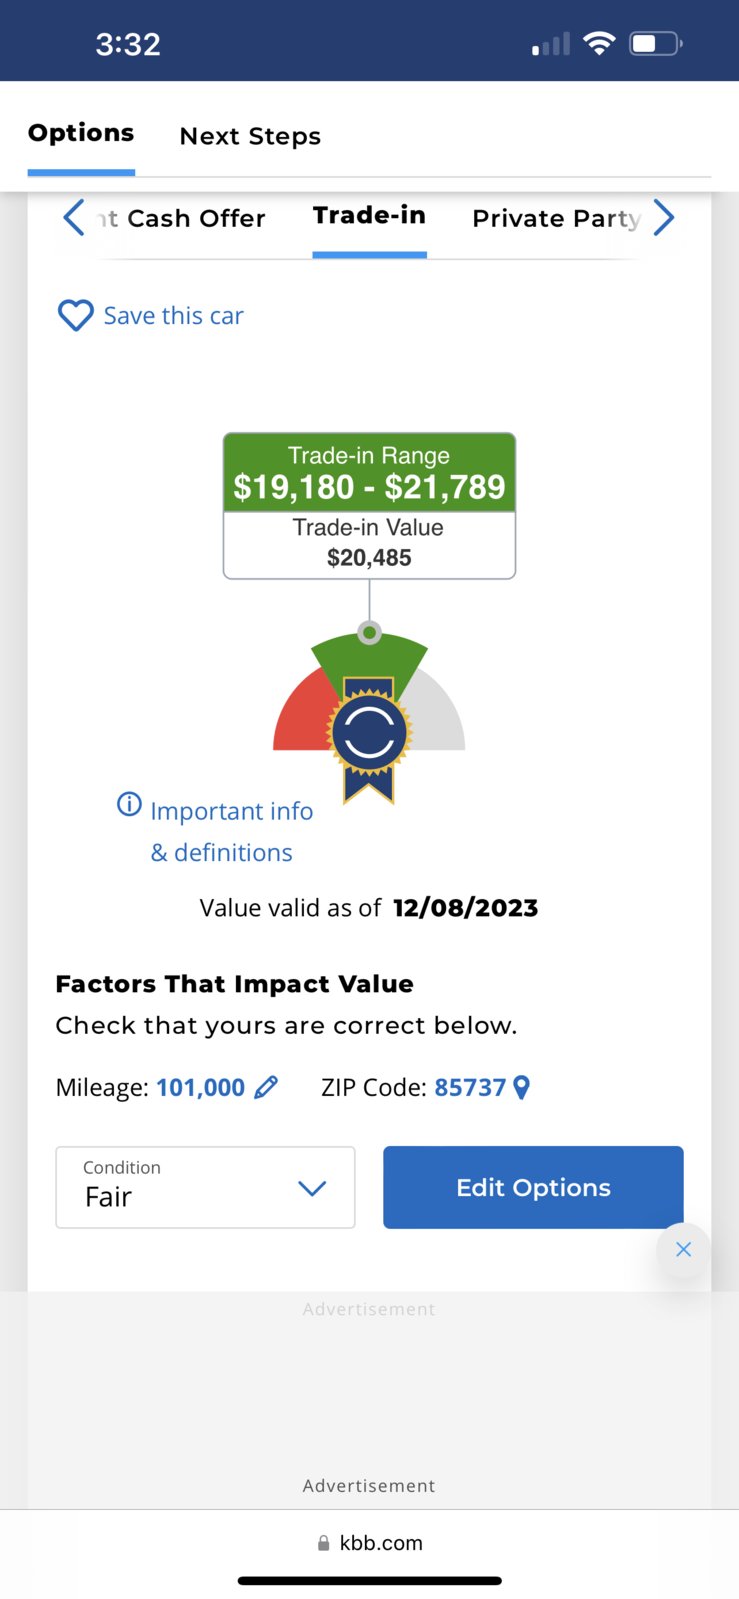Expand condition list using the chevron arrow
Image resolution: width=739 pixels, height=1599 pixels.
[312, 1188]
